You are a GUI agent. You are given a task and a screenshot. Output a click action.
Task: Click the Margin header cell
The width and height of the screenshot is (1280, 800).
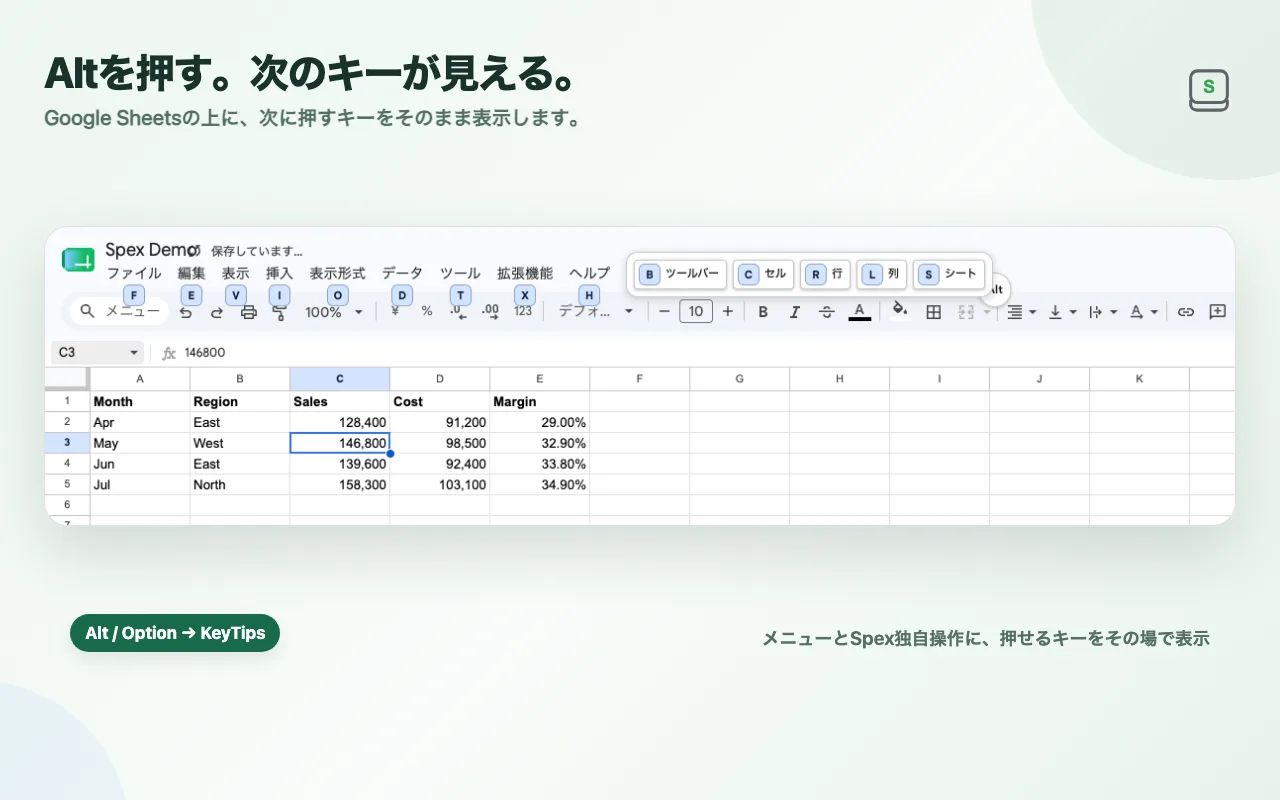[540, 401]
